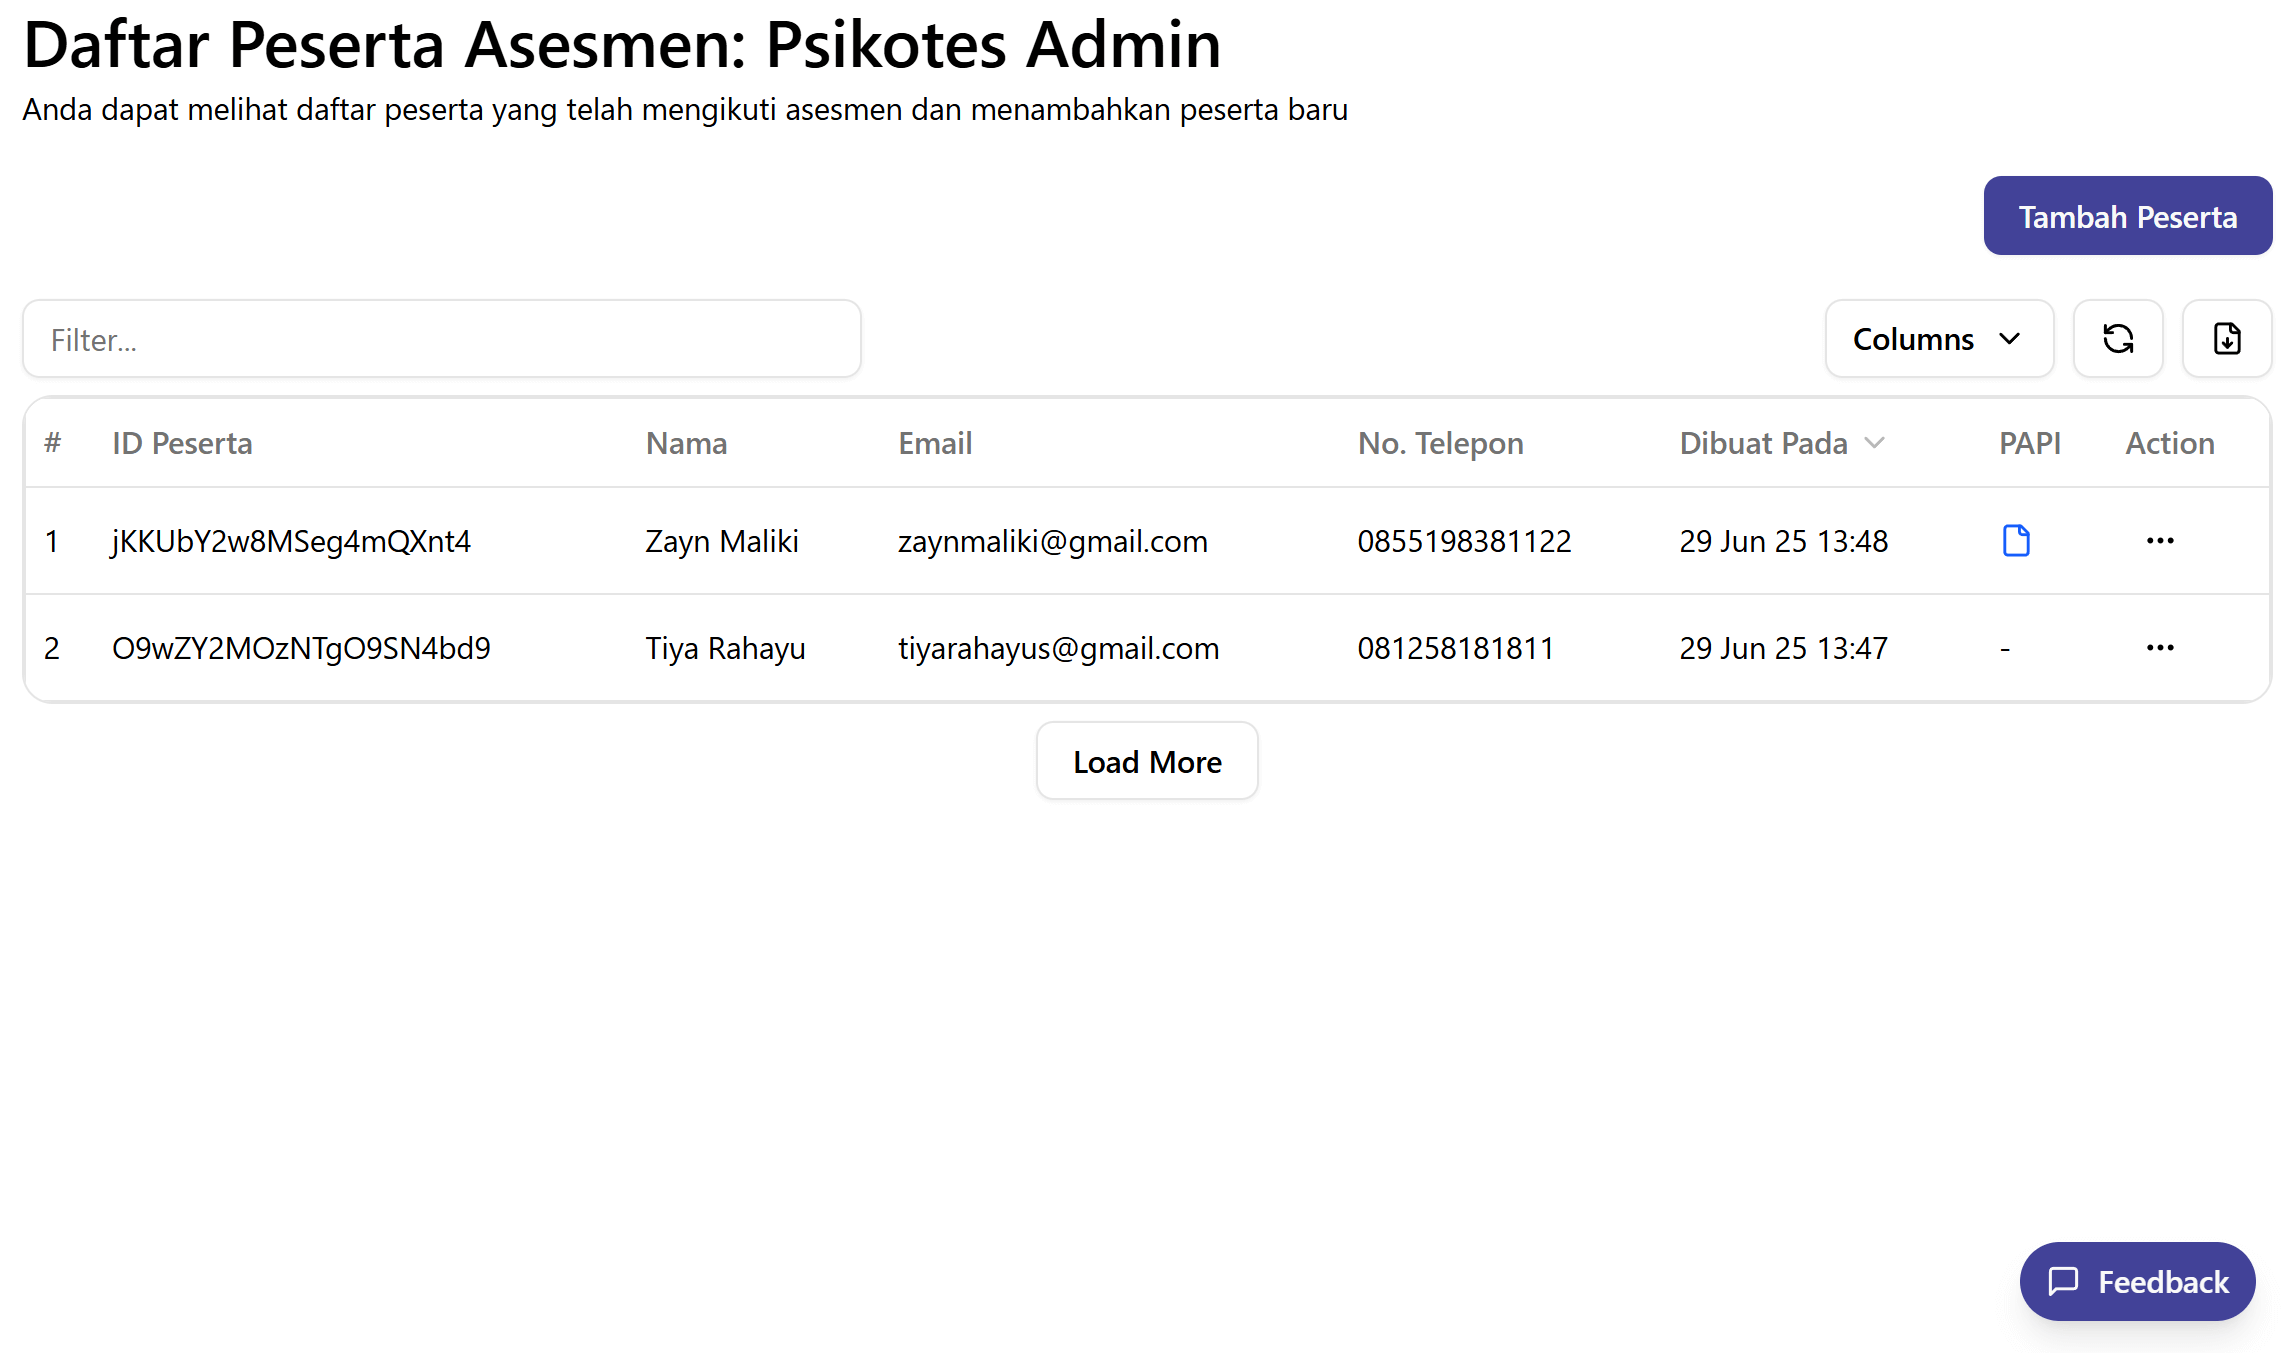Screen dimensions: 2296x1353
Task: Click date 29 Jun 25 13:48
Action: [1783, 541]
